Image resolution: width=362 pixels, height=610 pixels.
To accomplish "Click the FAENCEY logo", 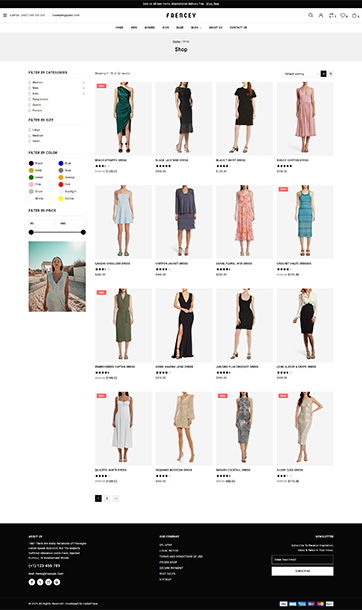I will (181, 15).
